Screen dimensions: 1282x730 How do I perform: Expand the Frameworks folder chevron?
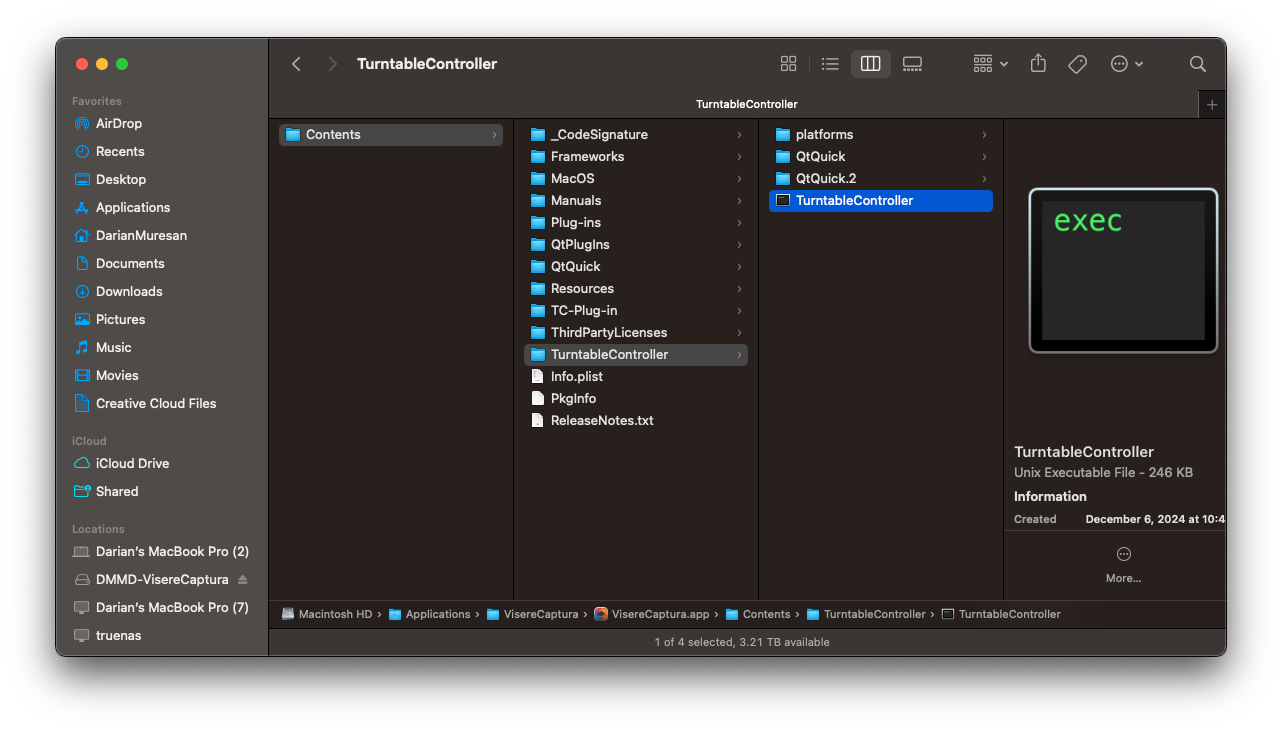click(x=739, y=157)
